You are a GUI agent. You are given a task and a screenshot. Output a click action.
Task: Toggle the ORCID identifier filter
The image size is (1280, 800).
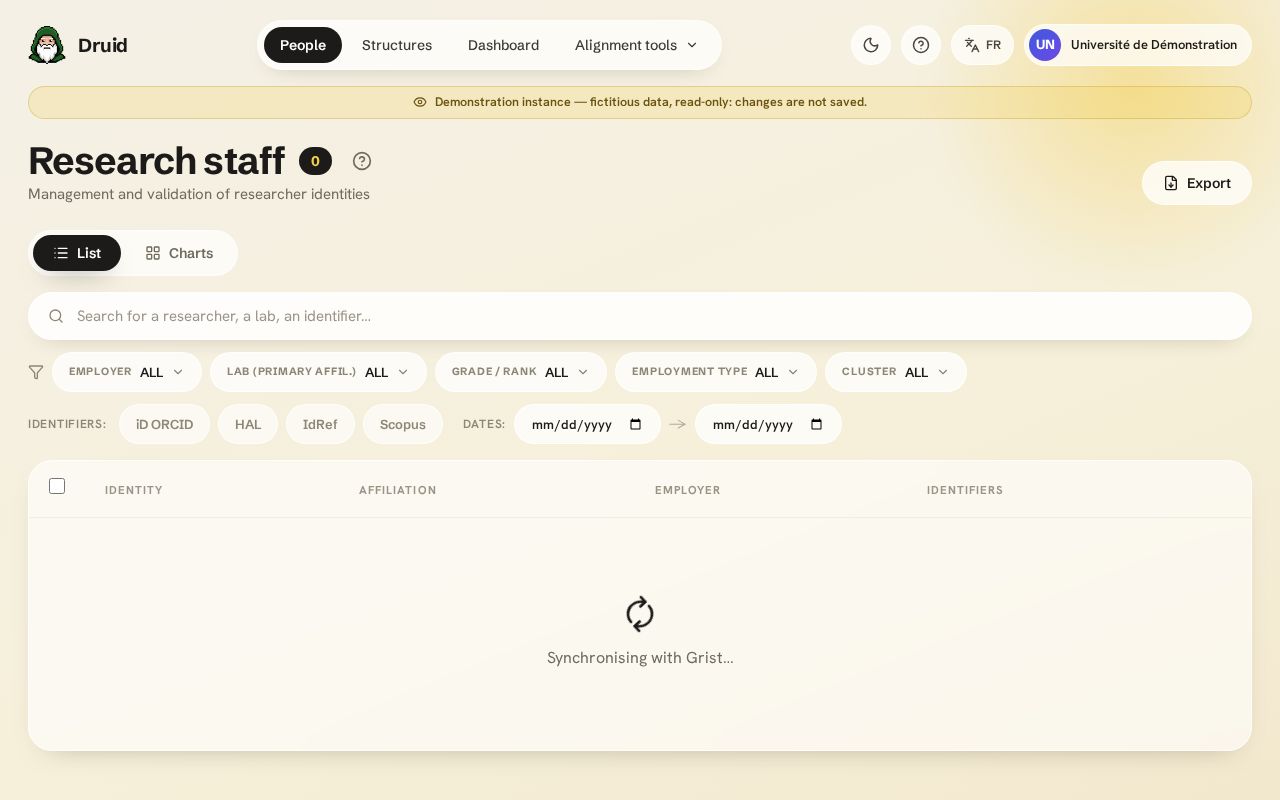pyautogui.click(x=164, y=424)
